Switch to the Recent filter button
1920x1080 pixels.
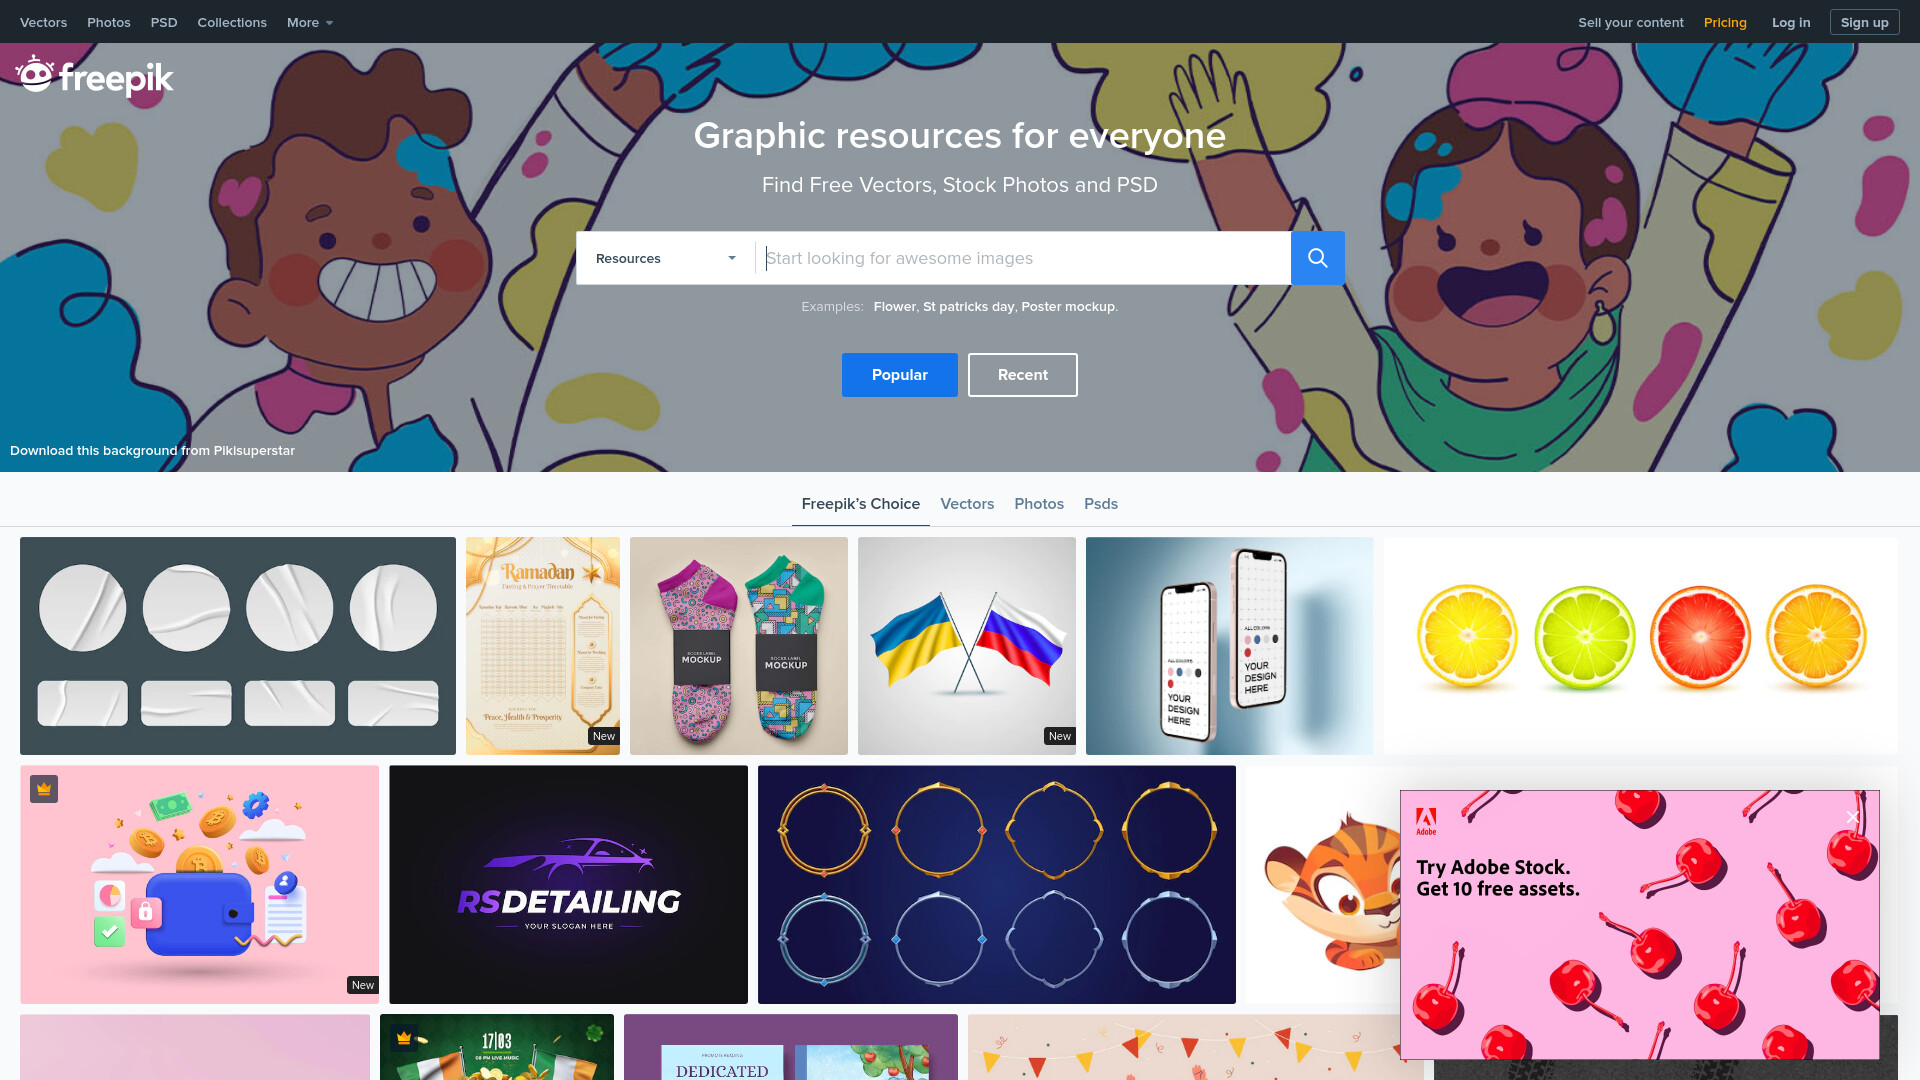point(1022,375)
